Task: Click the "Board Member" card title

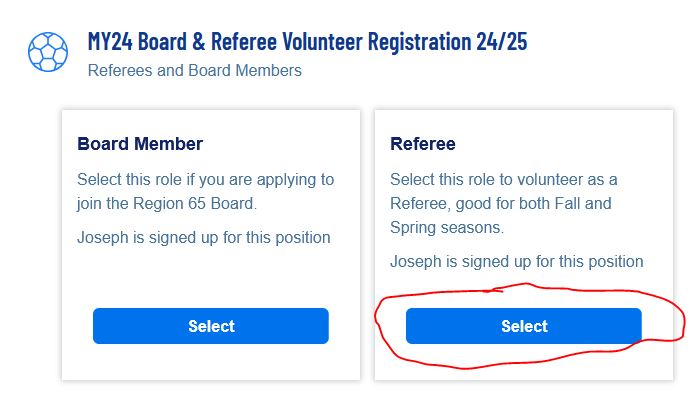Action: pos(140,144)
